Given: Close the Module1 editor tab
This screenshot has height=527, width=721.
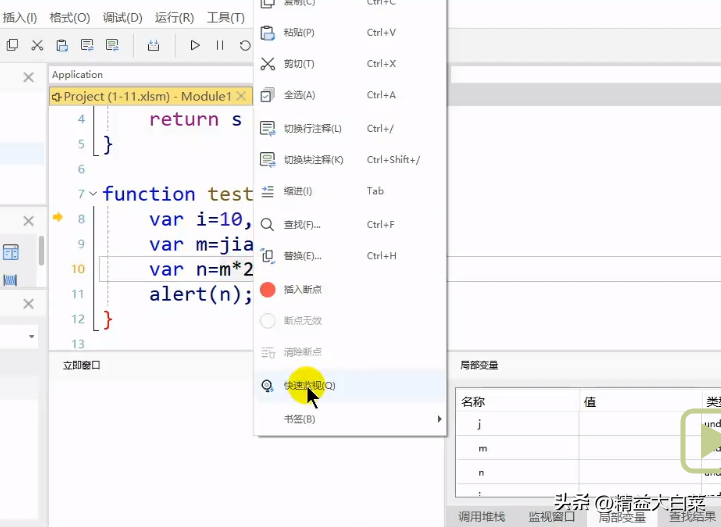Looking at the screenshot, I should pos(241,96).
